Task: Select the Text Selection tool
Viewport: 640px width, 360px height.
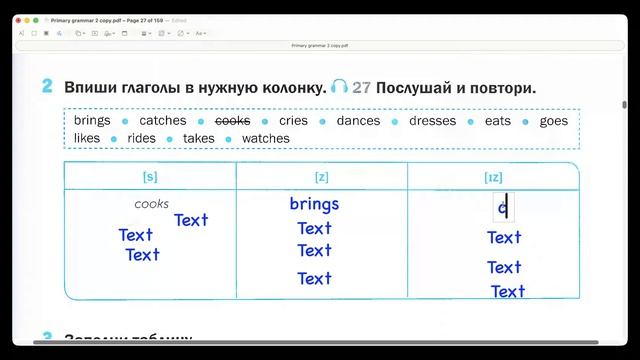Action: [x=22, y=33]
